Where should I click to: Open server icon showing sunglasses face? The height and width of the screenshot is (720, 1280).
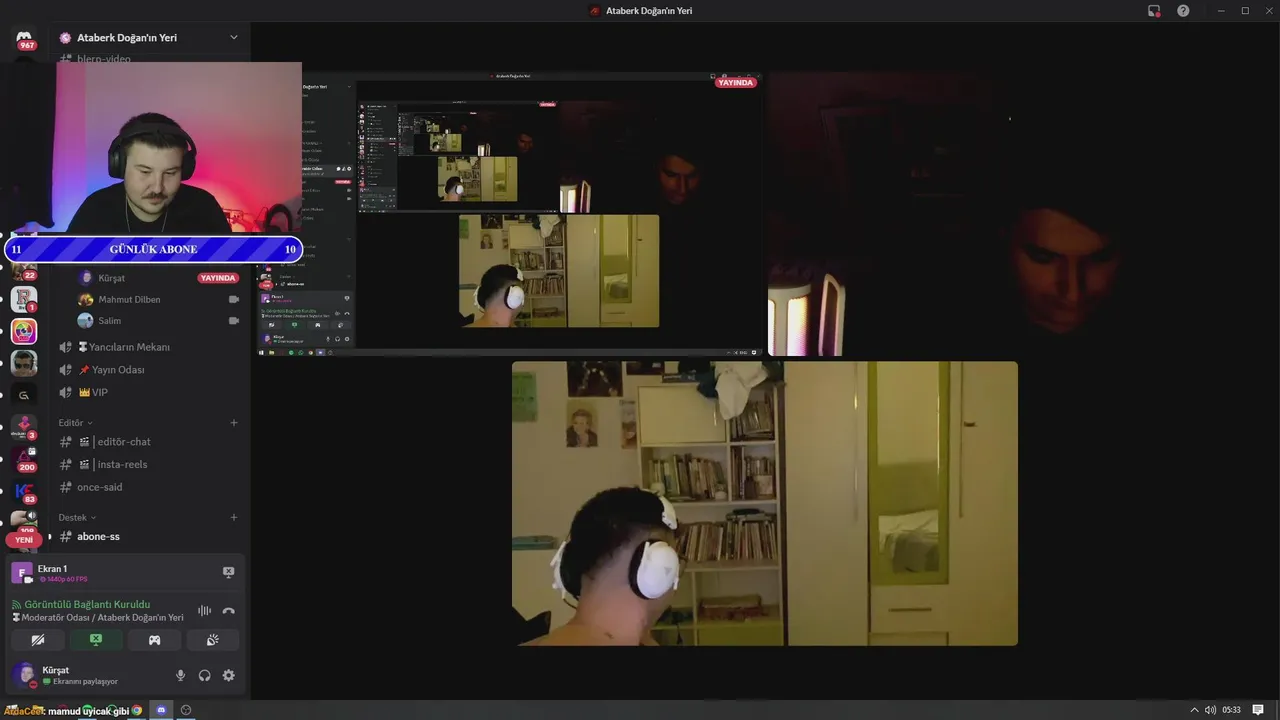[24, 363]
